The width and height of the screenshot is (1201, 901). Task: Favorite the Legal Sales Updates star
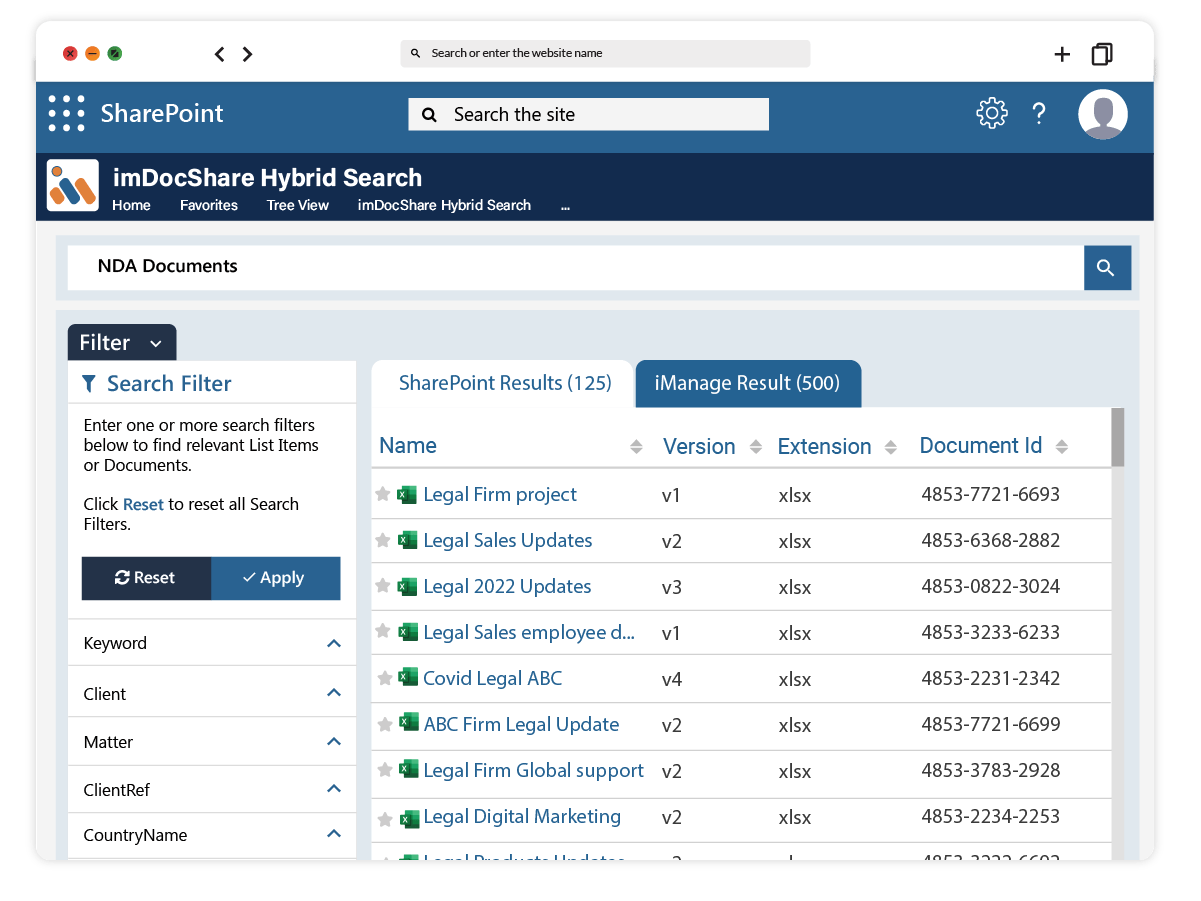(x=382, y=540)
